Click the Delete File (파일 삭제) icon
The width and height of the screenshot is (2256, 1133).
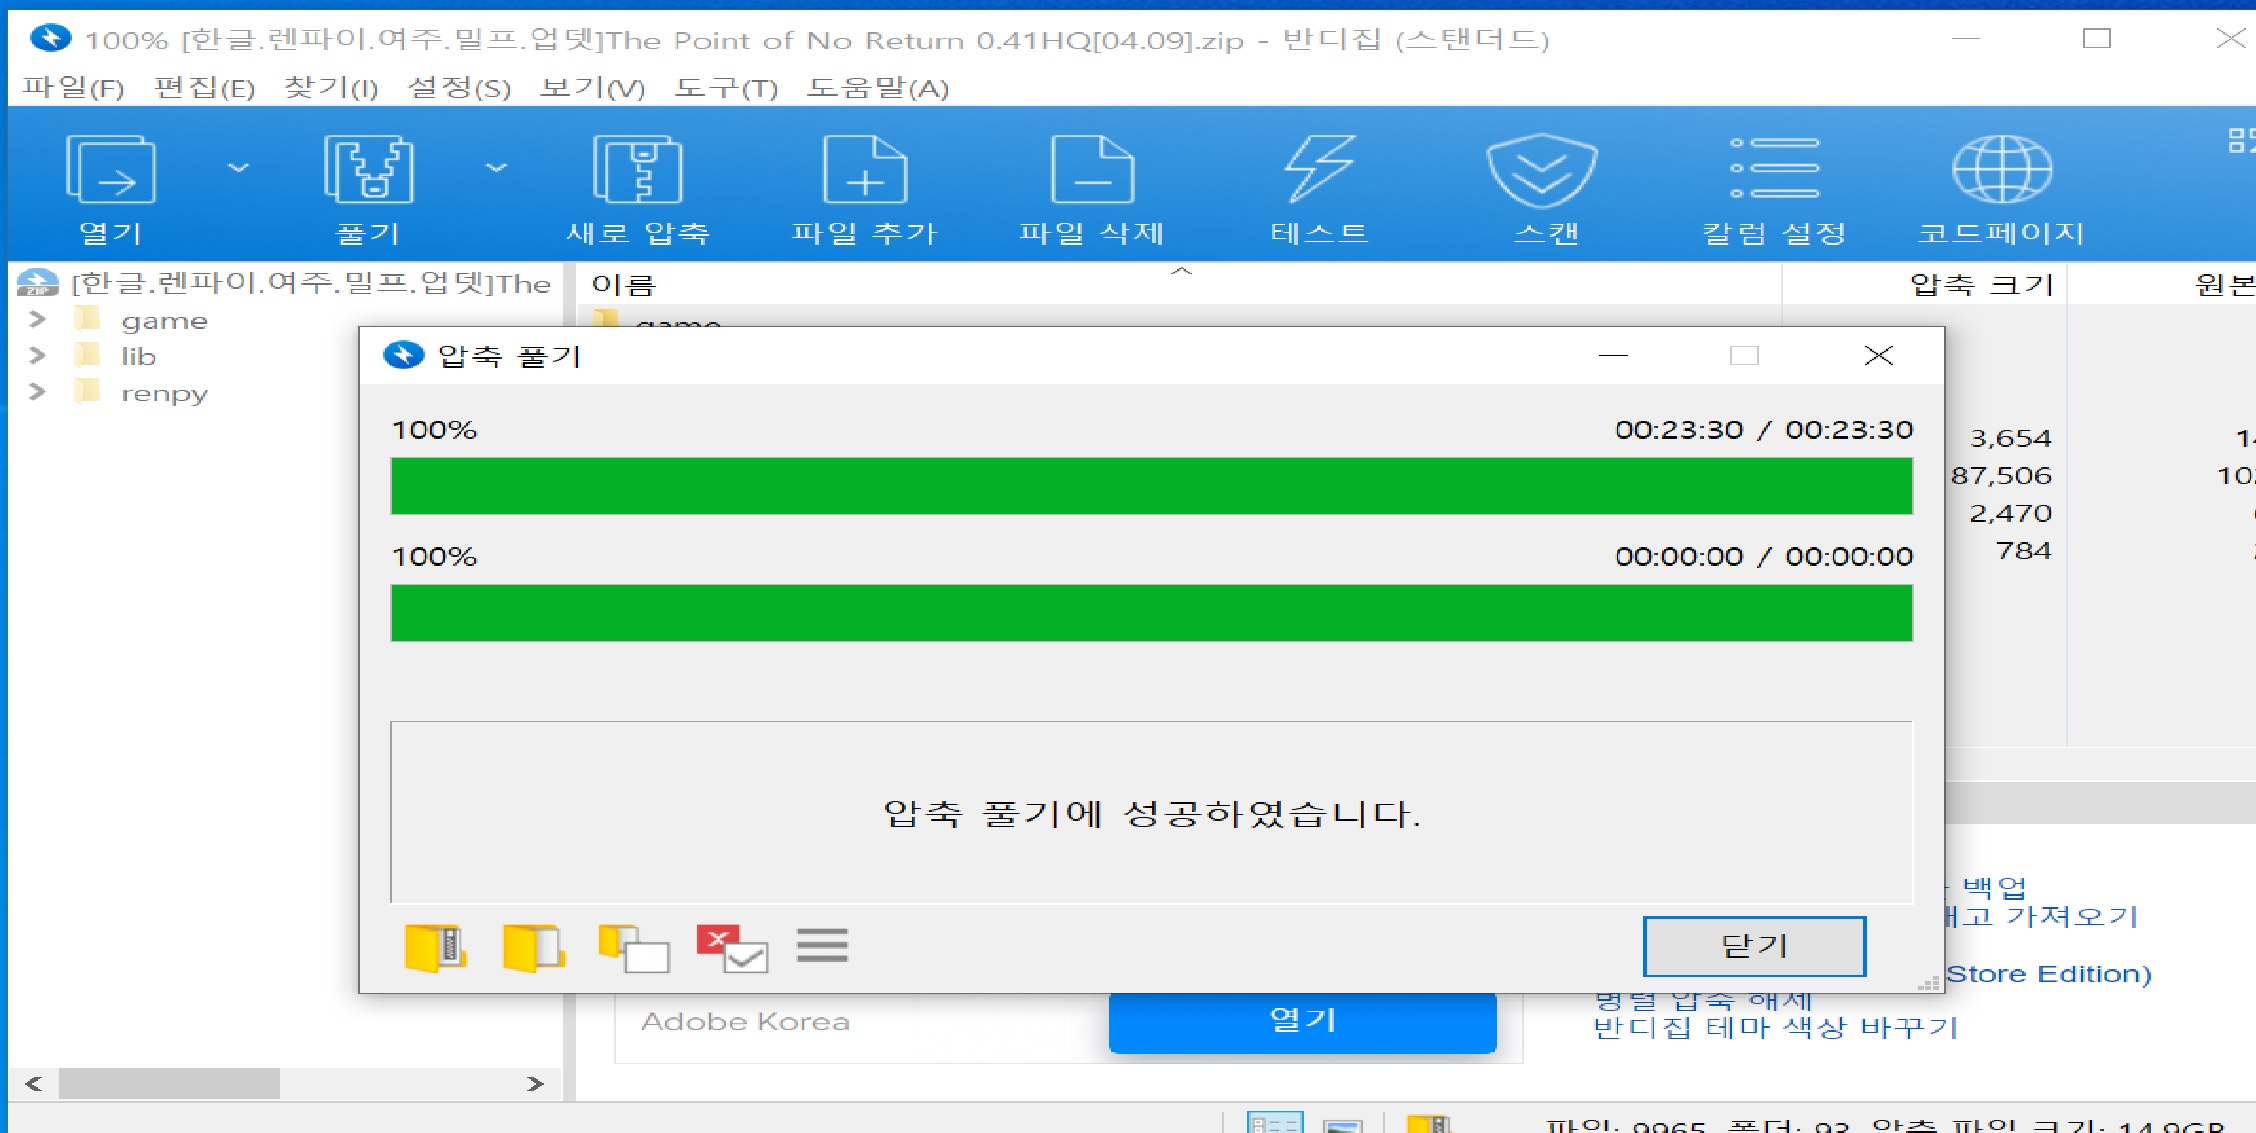coord(1092,171)
